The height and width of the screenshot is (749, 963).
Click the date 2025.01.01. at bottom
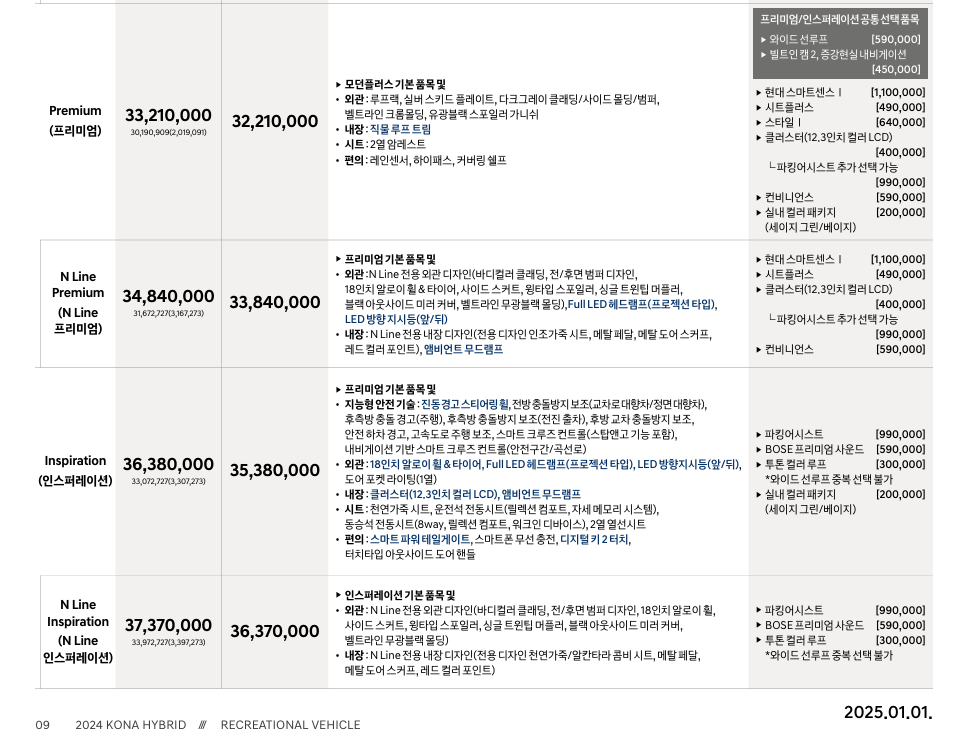pyautogui.click(x=888, y=713)
